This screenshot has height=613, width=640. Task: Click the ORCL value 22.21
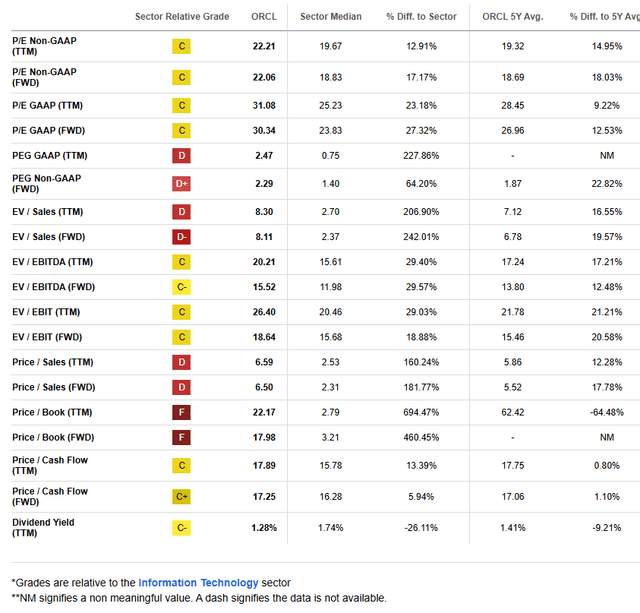(264, 46)
